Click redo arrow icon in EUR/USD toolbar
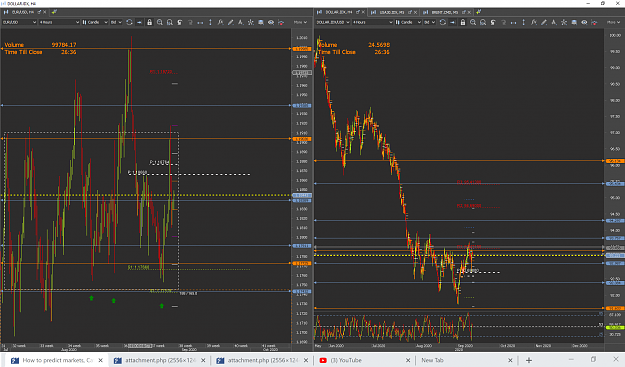The image size is (625, 367). [190, 22]
